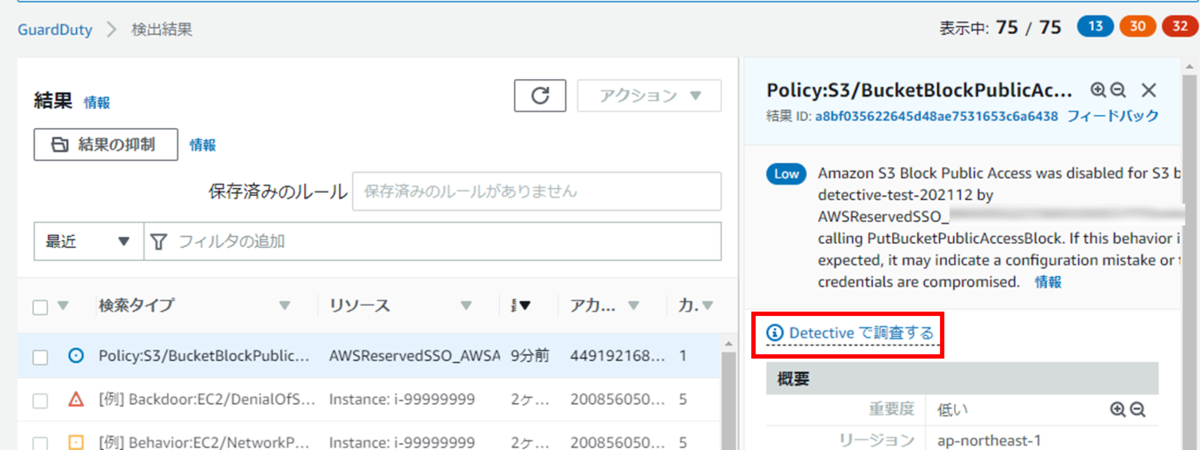Close the finding detail panel
Viewport: 1200px width, 450px height.
click(x=1148, y=90)
